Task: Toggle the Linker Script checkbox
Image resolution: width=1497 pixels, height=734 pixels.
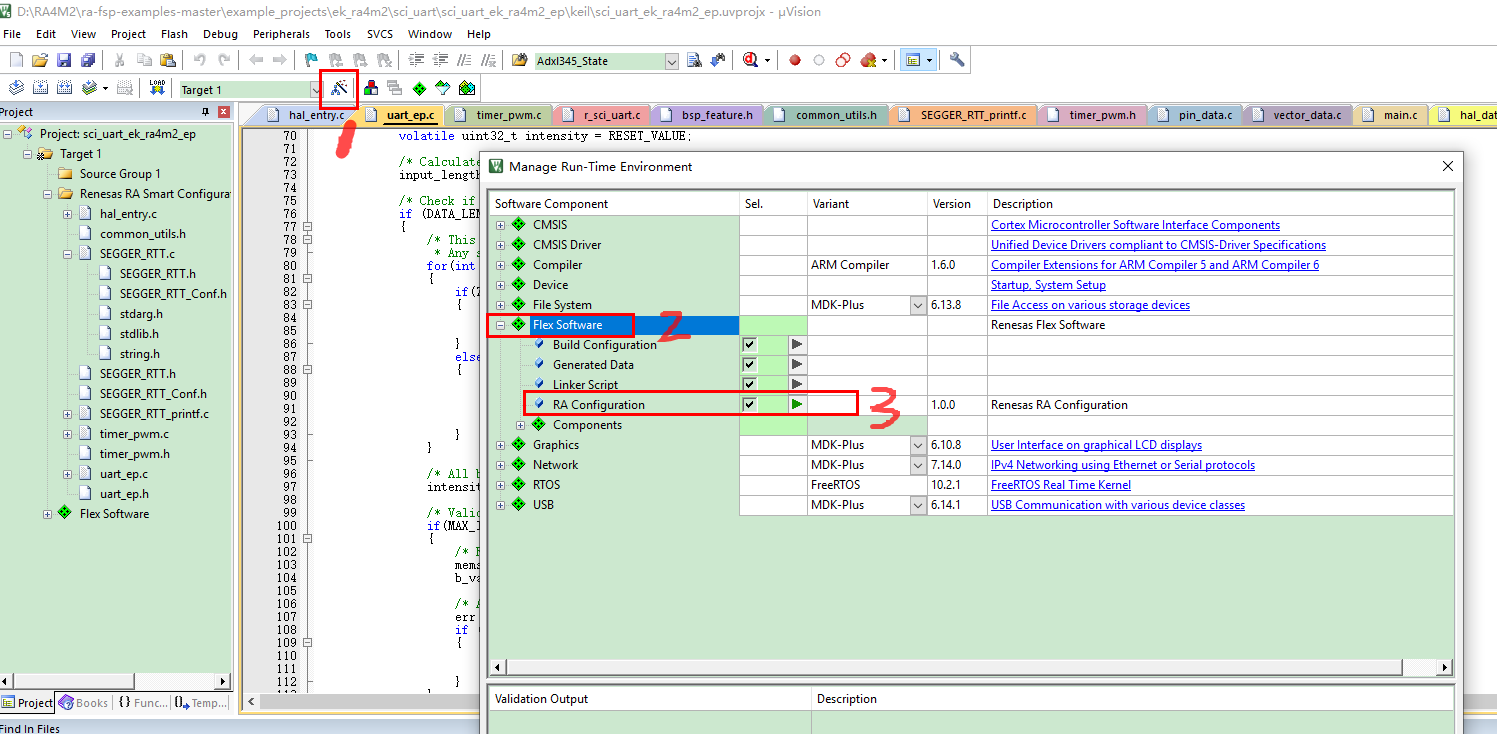Action: 749,385
